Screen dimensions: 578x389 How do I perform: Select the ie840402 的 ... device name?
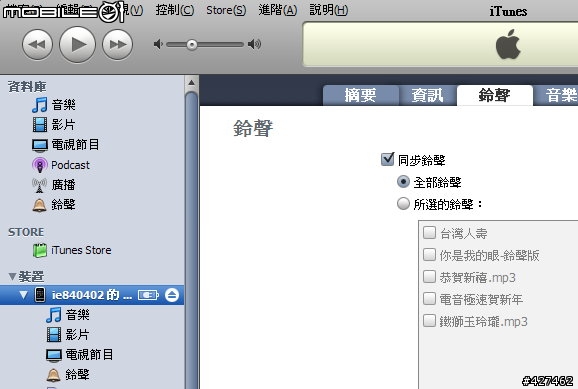click(x=91, y=295)
